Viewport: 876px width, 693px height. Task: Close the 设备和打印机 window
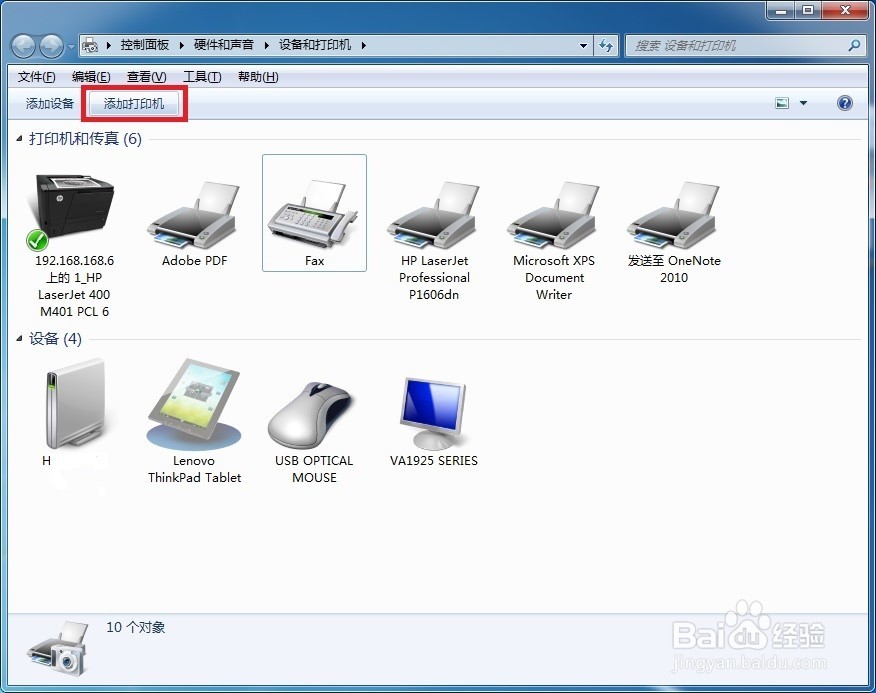click(845, 10)
